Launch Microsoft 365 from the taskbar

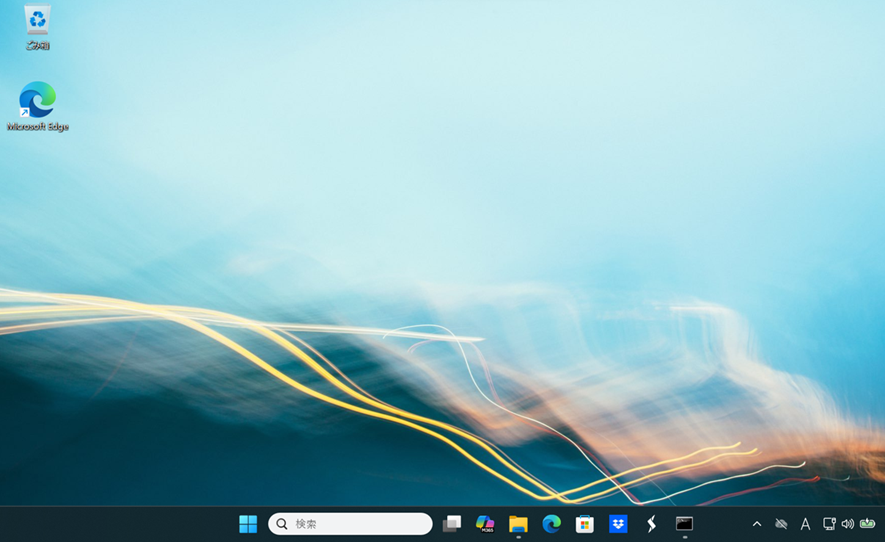pyautogui.click(x=485, y=524)
